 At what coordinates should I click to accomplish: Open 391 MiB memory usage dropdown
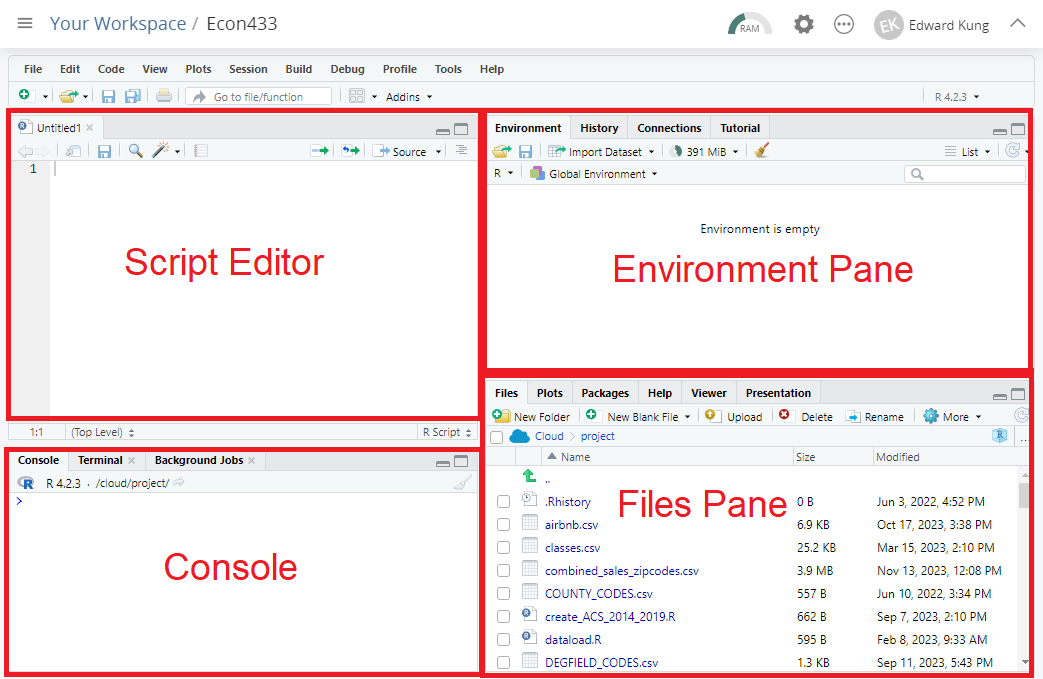704,152
